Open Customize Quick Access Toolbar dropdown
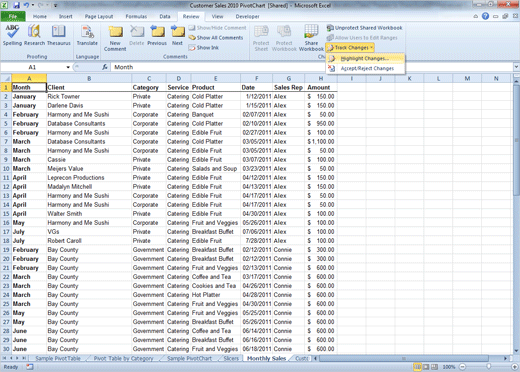This screenshot has width=520, height=372. pos(56,6)
